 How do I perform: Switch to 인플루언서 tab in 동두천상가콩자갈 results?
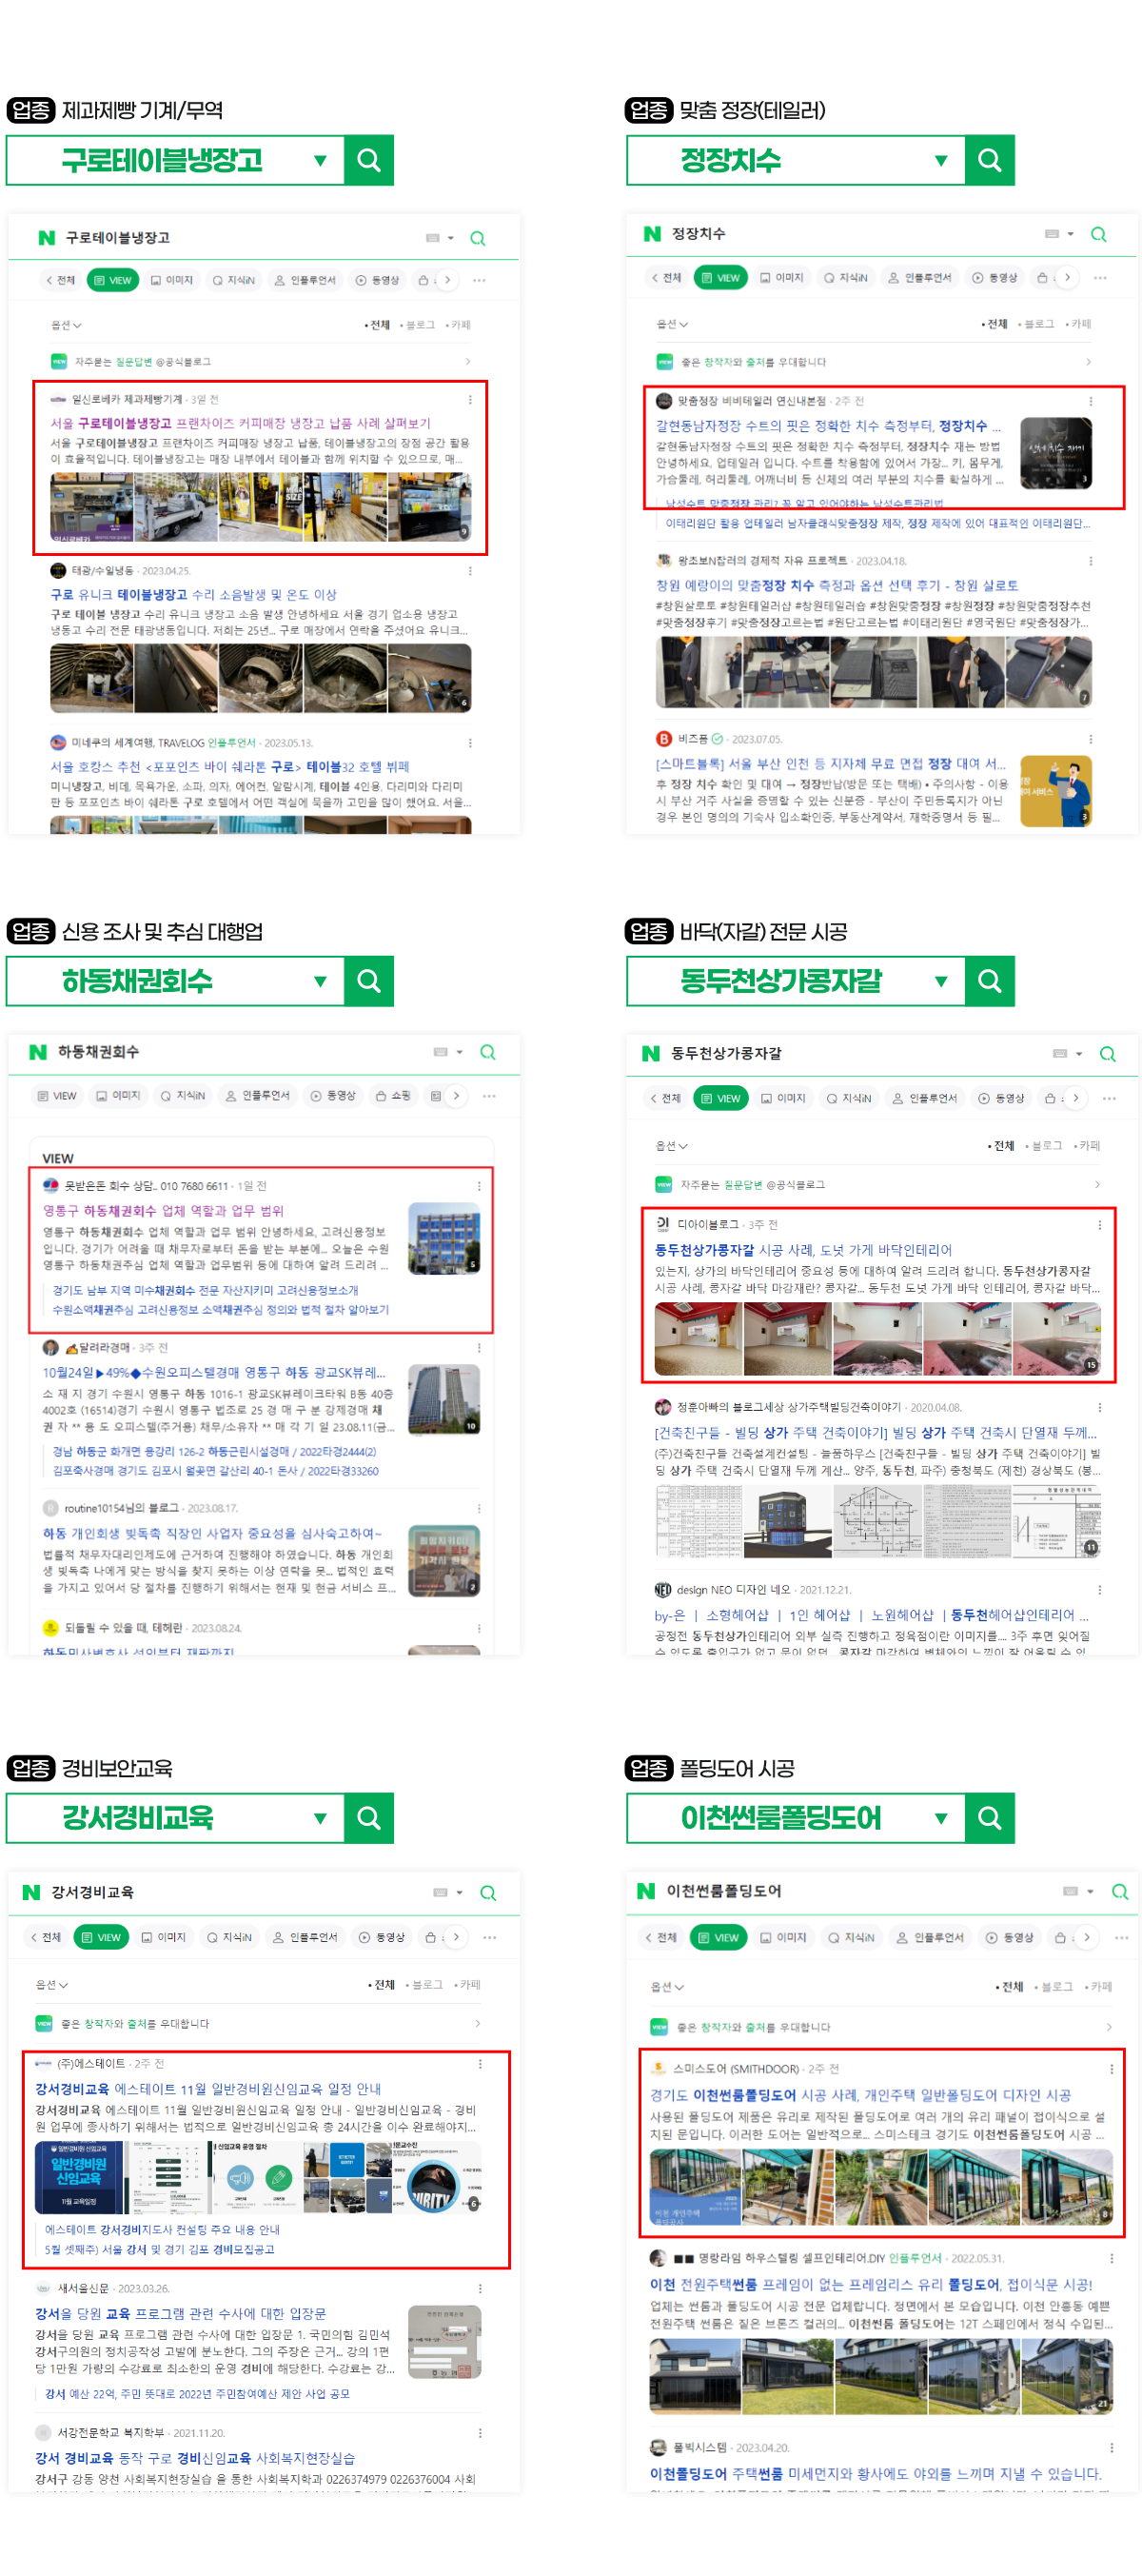click(925, 1098)
